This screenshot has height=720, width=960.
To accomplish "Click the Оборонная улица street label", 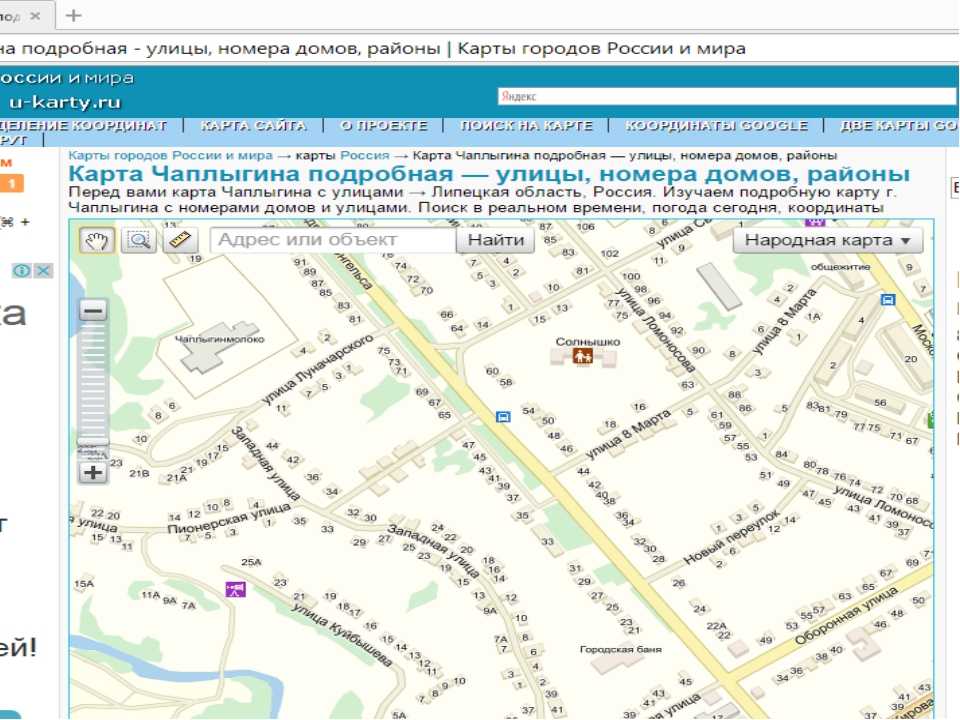I will (x=846, y=615).
